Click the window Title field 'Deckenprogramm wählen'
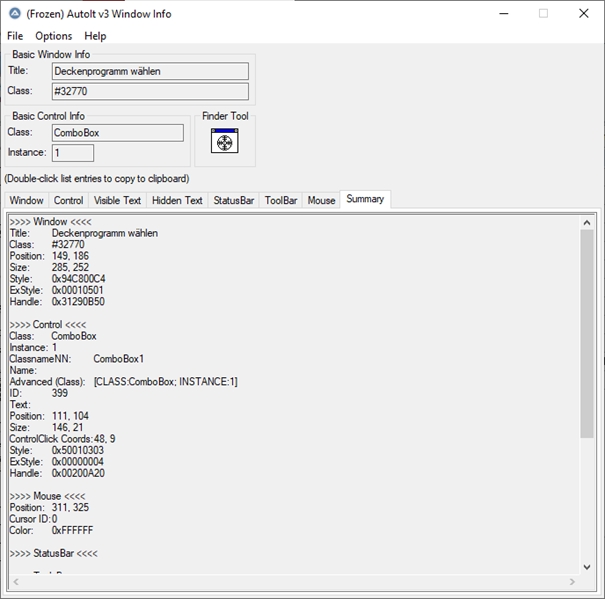The image size is (605, 599). pos(150,71)
